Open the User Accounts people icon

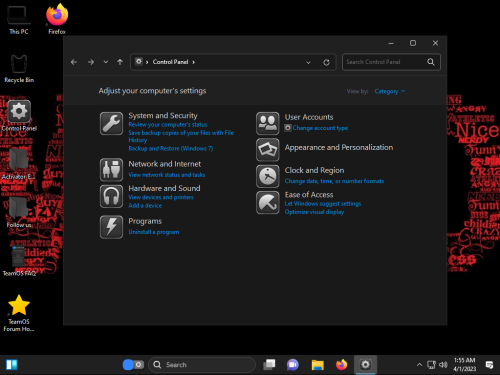point(267,123)
